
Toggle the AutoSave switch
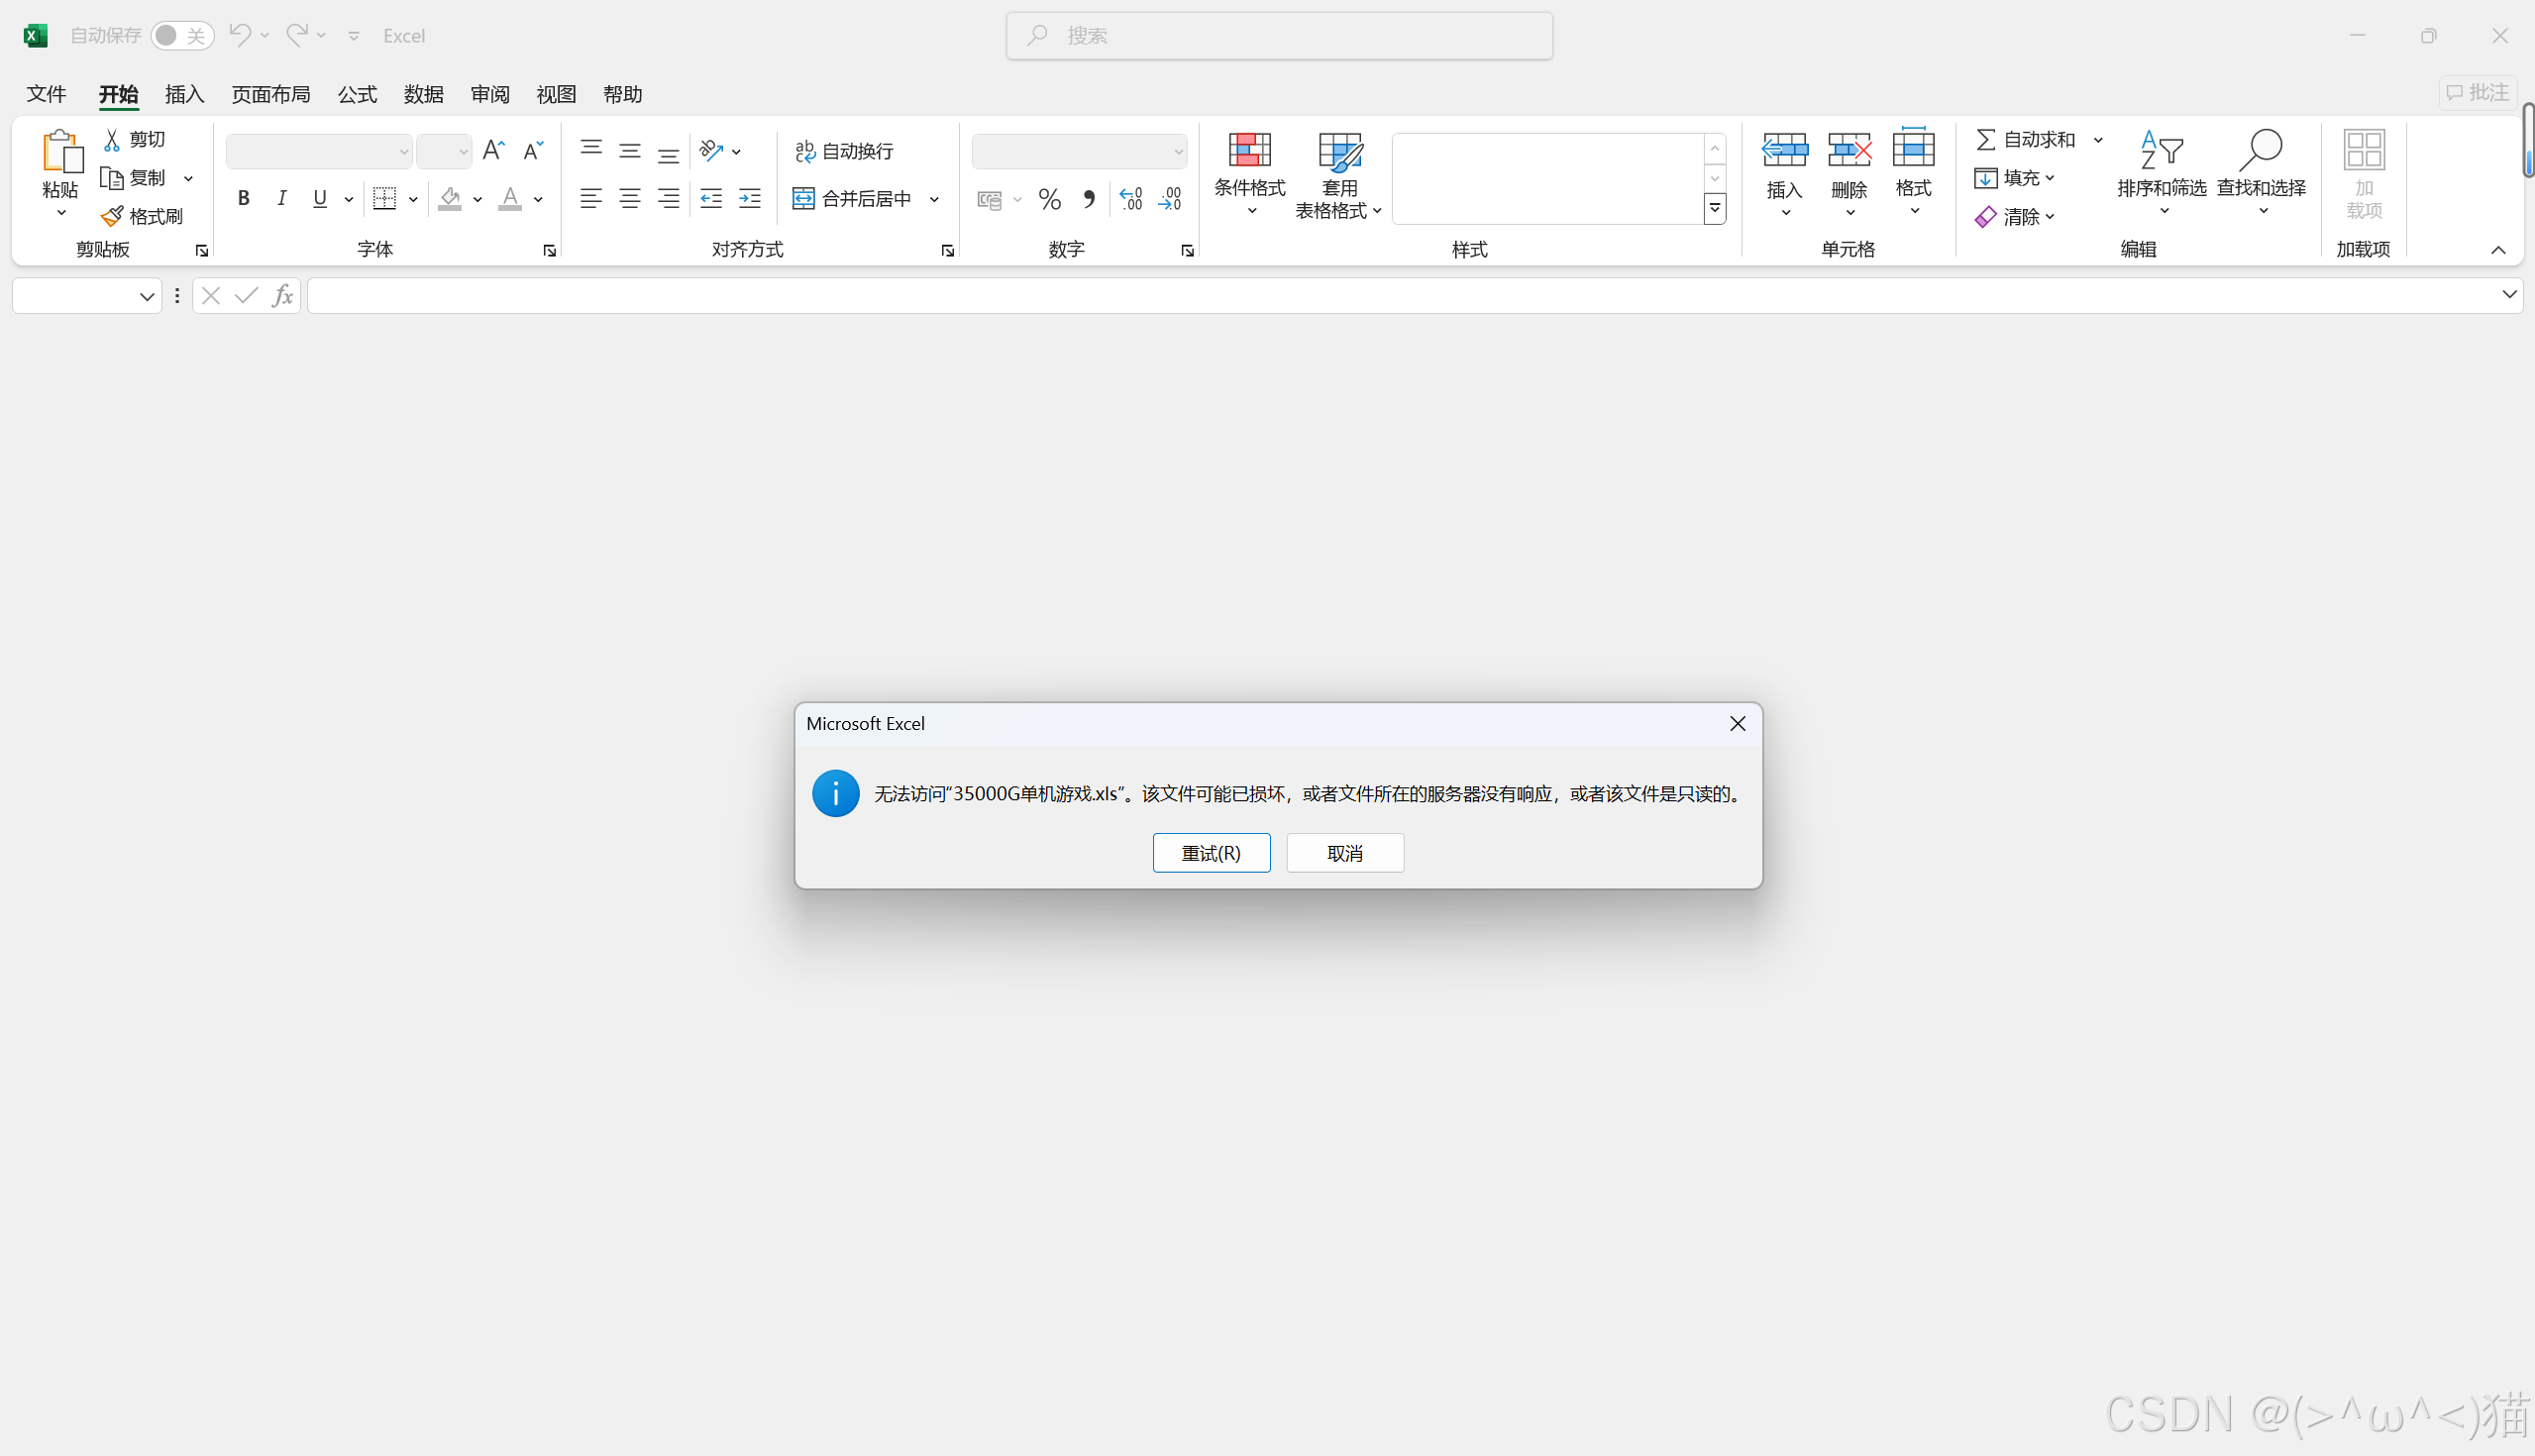tap(181, 36)
